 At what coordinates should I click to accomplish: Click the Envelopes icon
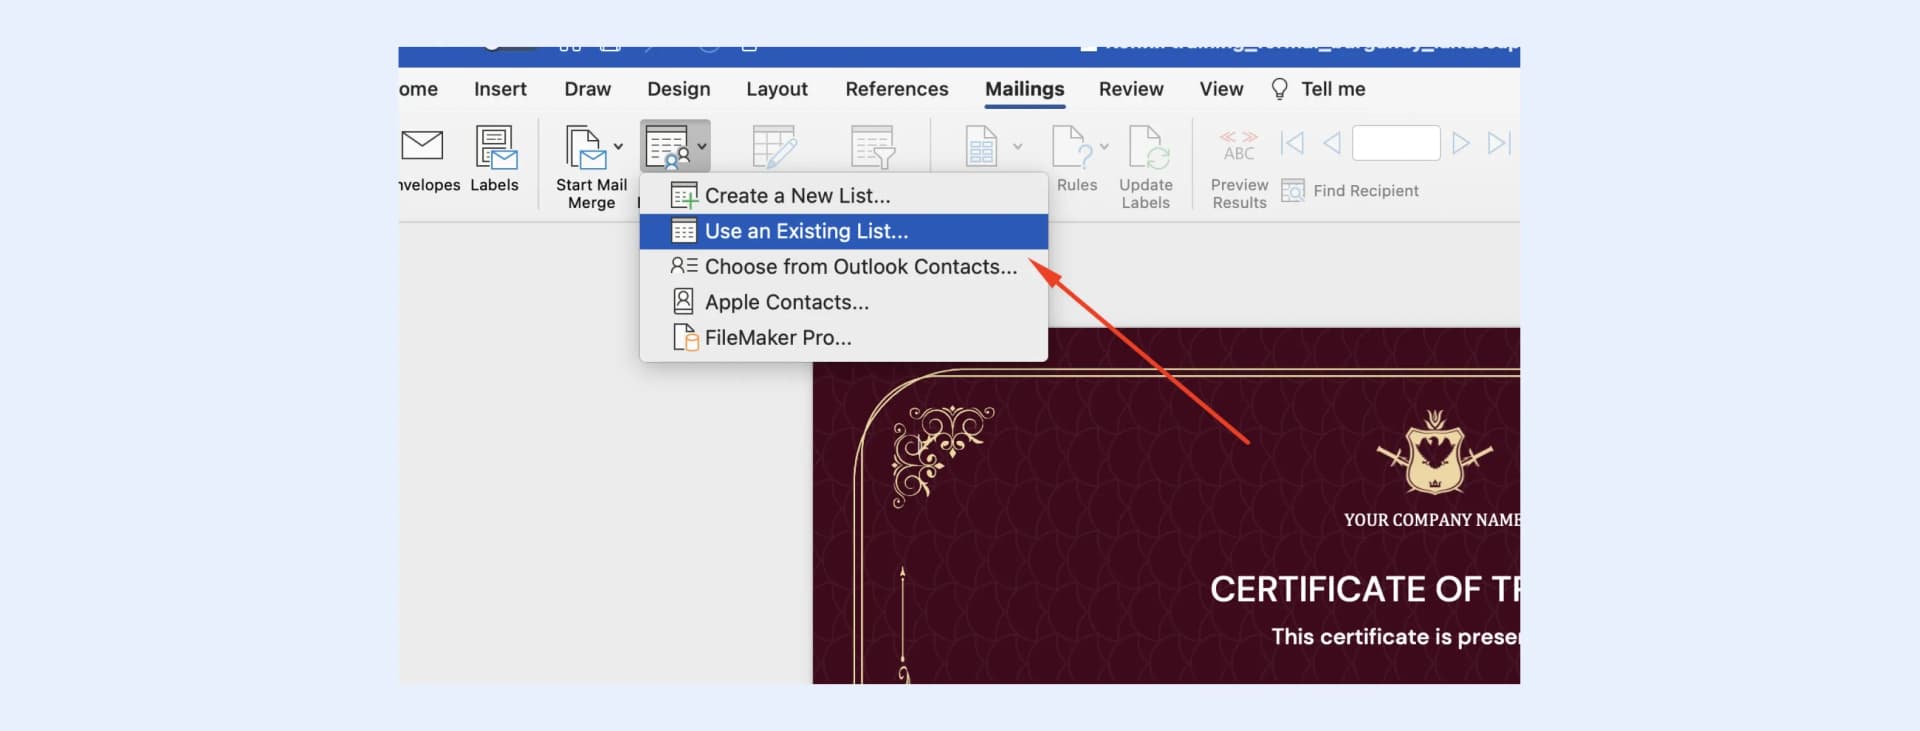(x=422, y=146)
